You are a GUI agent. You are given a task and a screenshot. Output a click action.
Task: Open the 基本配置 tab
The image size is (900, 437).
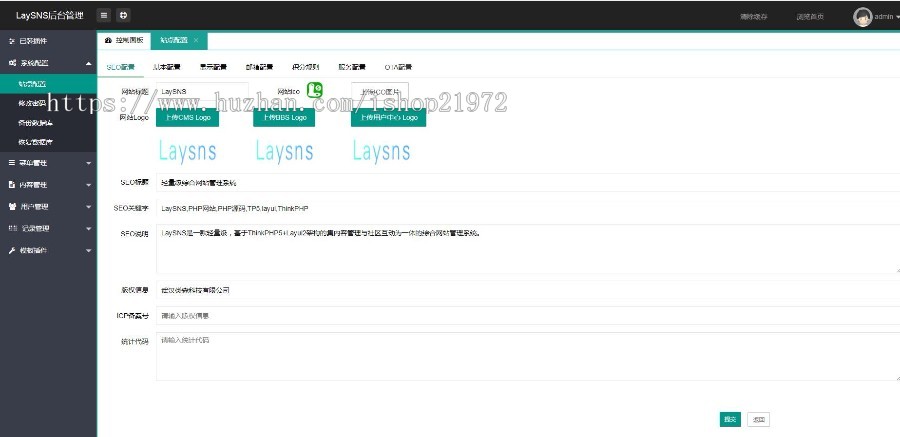(x=166, y=67)
